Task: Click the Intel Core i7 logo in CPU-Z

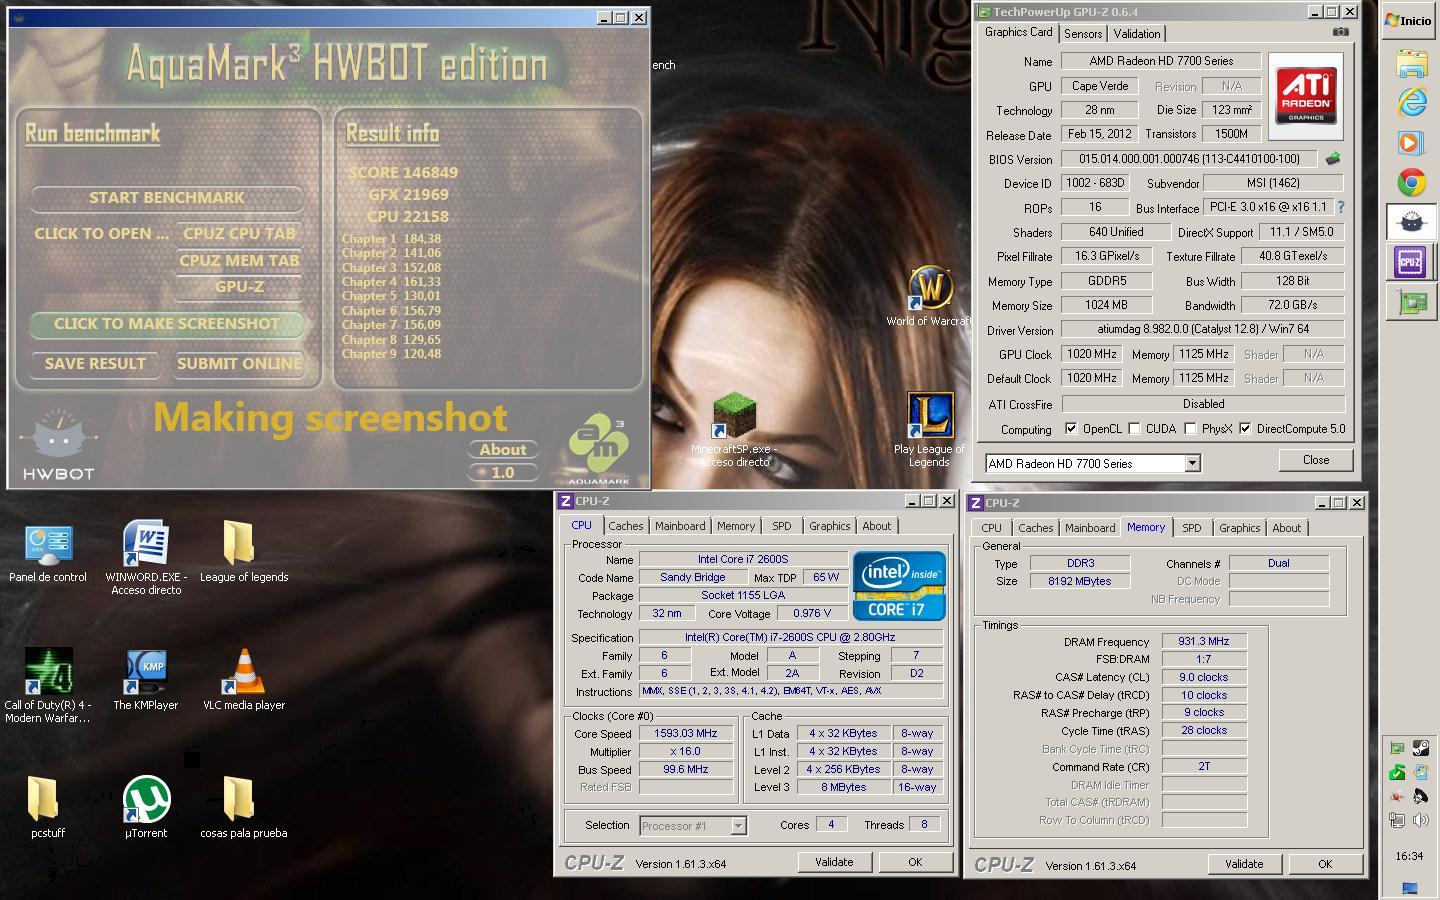Action: coord(899,586)
